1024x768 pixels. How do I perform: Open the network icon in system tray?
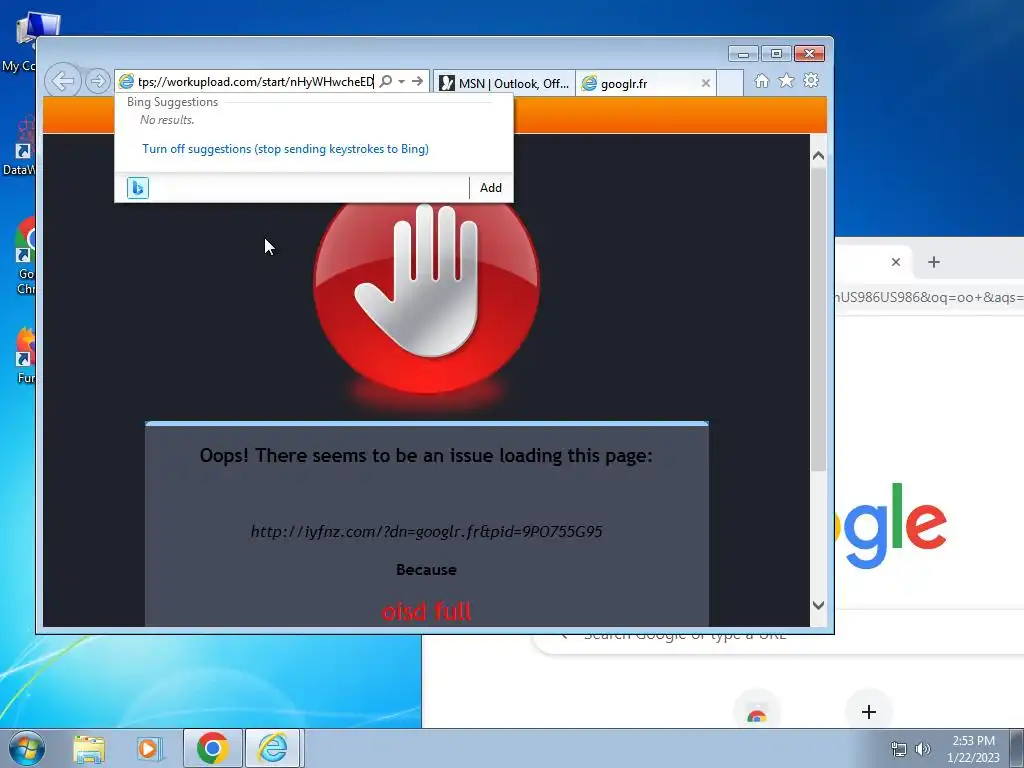tap(899, 749)
